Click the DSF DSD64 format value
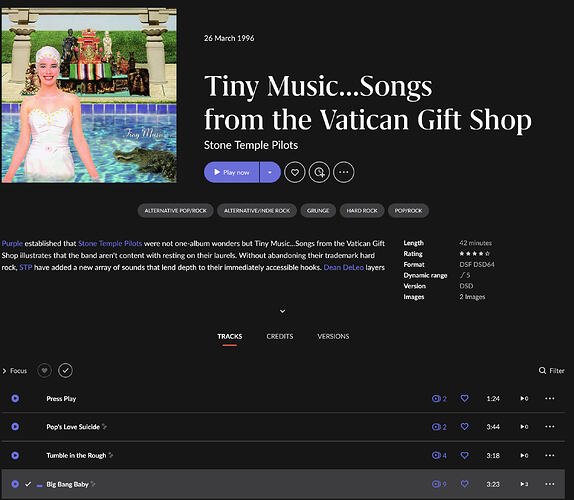The image size is (574, 500). click(x=477, y=264)
